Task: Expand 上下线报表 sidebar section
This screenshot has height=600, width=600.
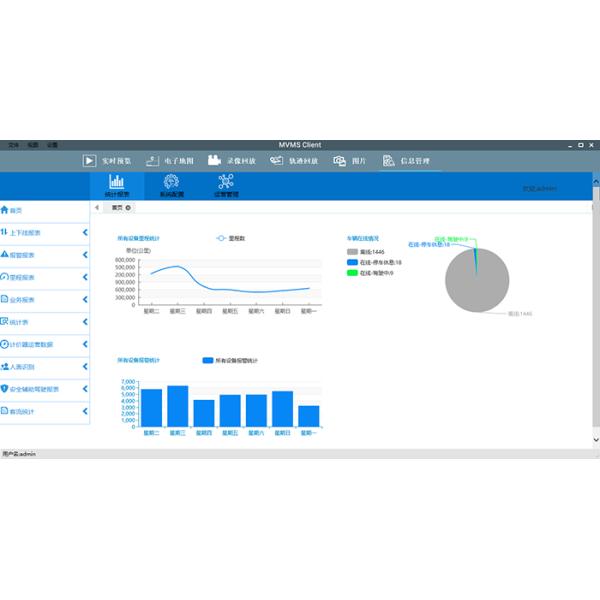Action: (45, 232)
